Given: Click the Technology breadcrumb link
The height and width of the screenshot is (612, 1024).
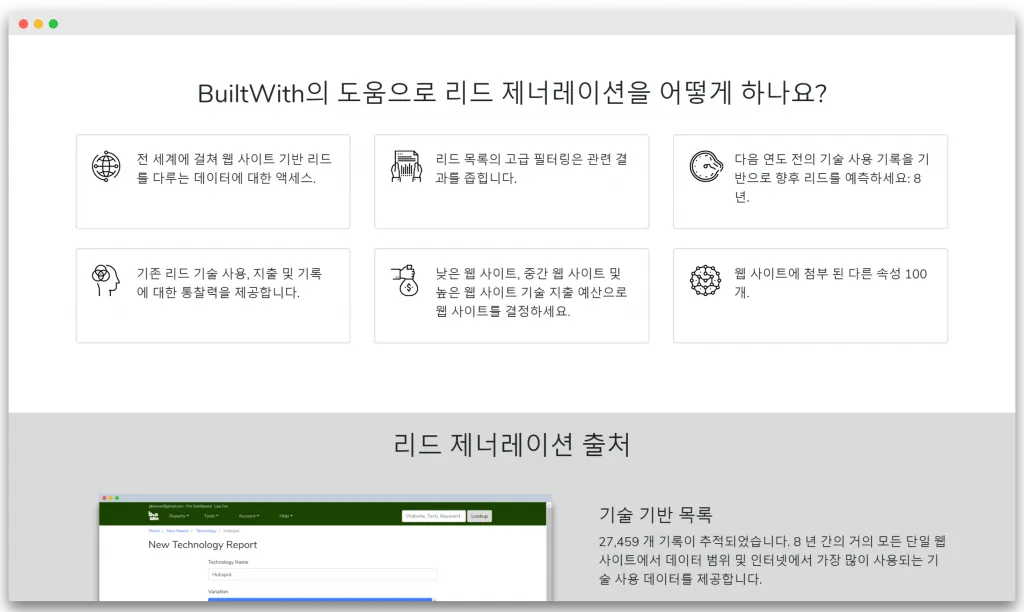Looking at the screenshot, I should click(206, 532).
